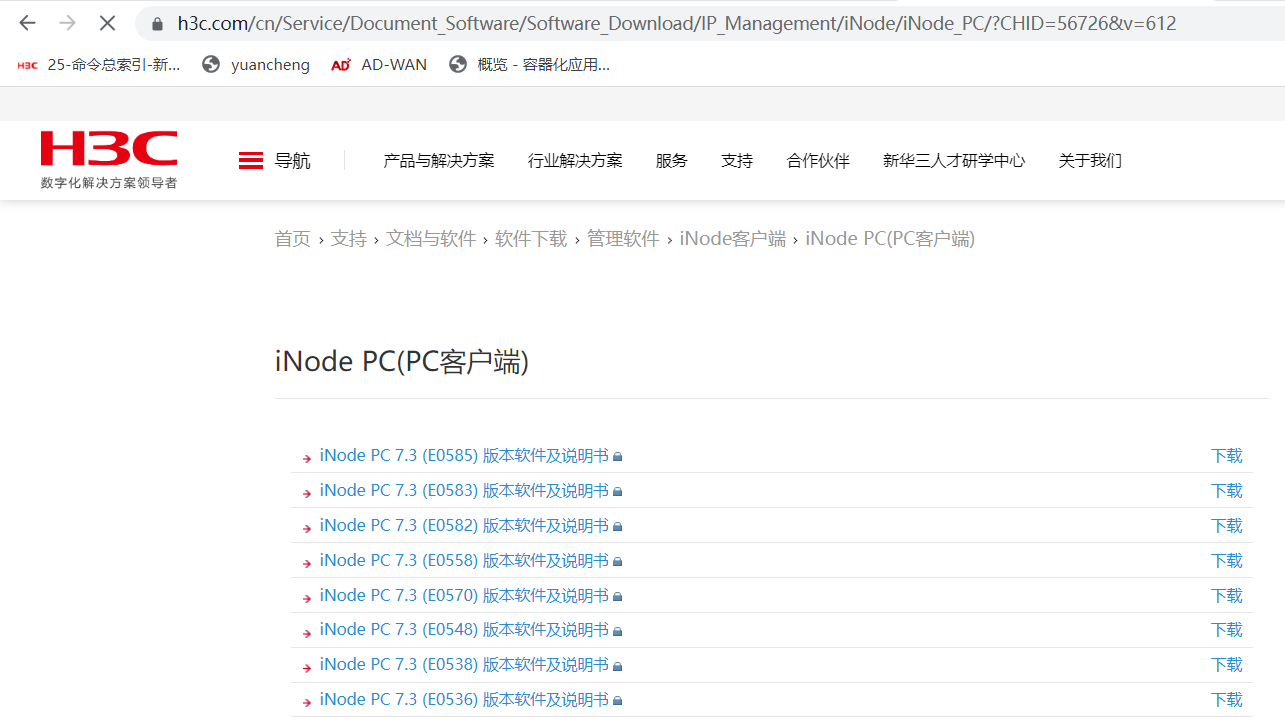
Task: Open the 新华三人才研学中心 menu
Action: 954,160
